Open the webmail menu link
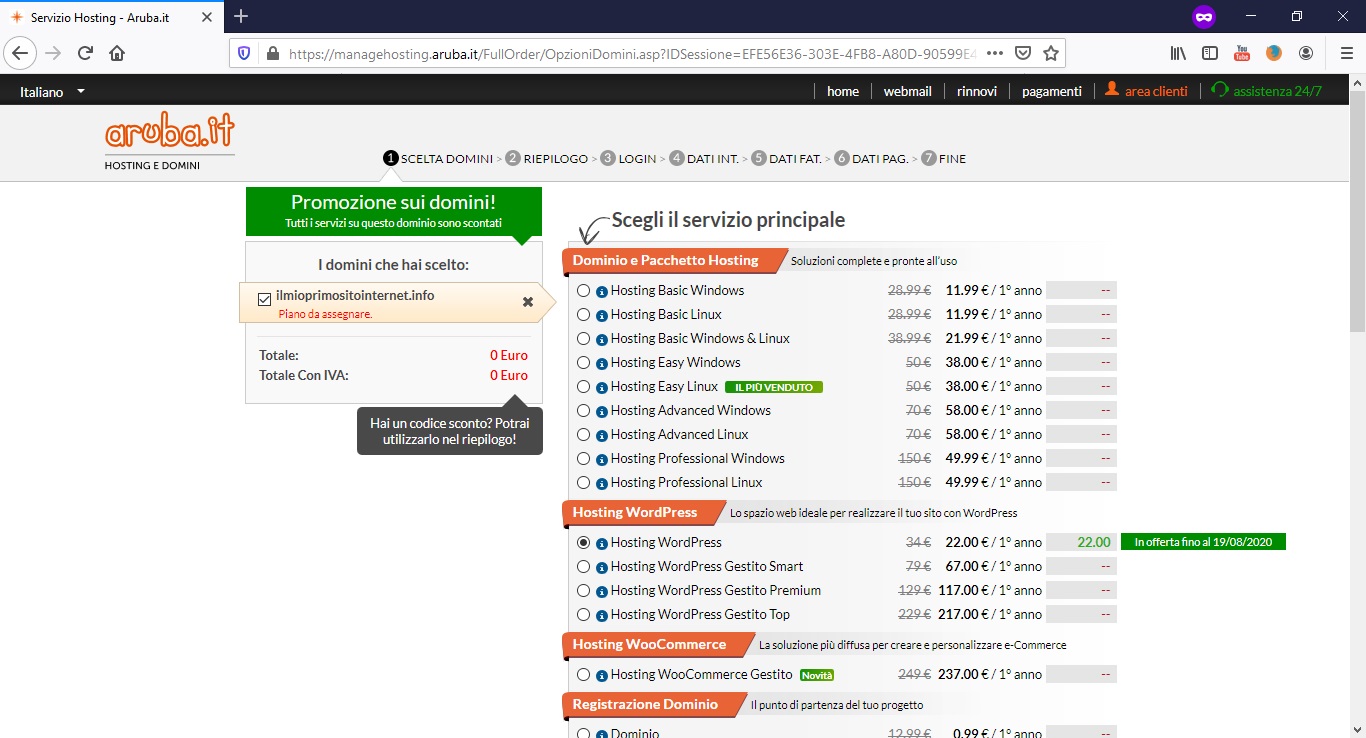Image resolution: width=1366 pixels, height=738 pixels. (x=907, y=91)
